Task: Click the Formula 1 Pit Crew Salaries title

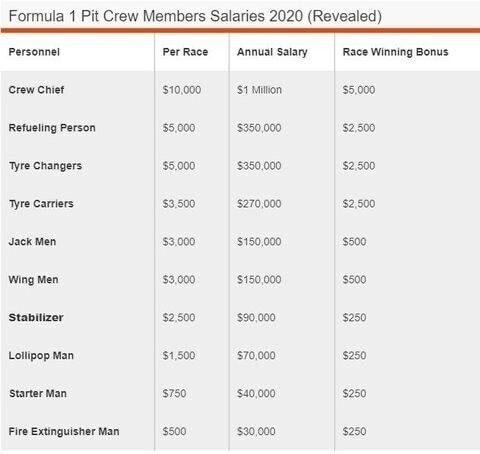Action: pyautogui.click(x=195, y=16)
